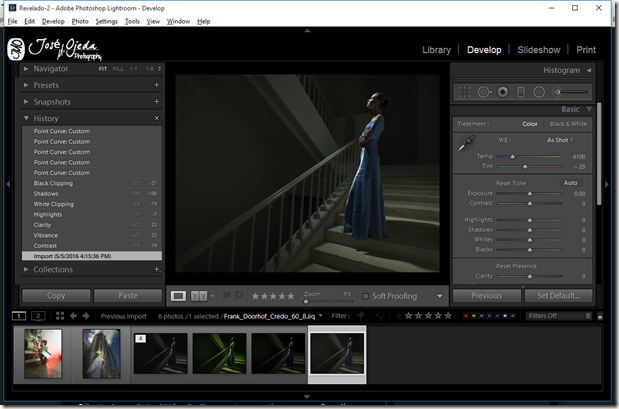
Task: Open Grid view from filmstrip bar
Action: click(x=60, y=316)
